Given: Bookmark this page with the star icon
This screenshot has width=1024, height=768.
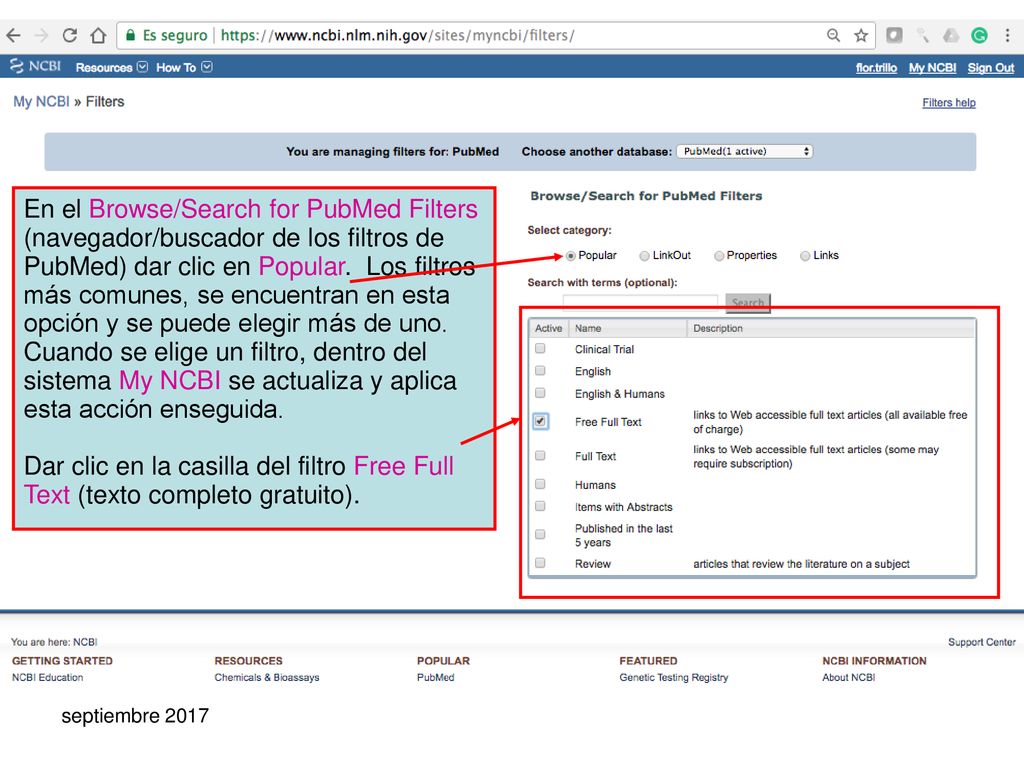Looking at the screenshot, I should [861, 35].
